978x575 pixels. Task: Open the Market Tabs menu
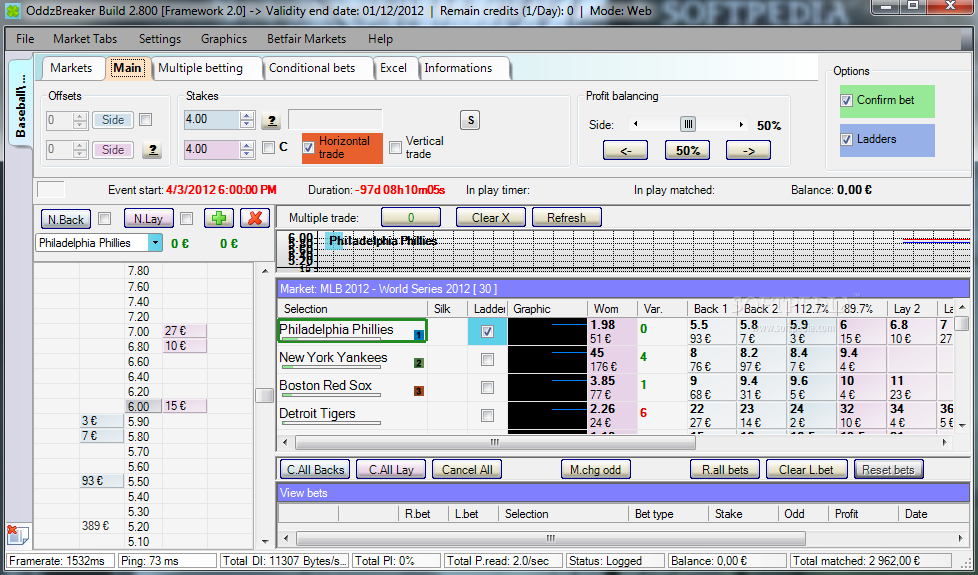click(85, 39)
